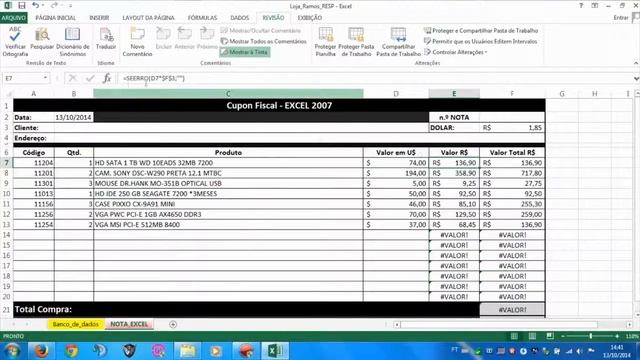Click Compartilhar Pasta de Trabalho icon
This screenshot has width=640, height=360.
pos(398,41)
